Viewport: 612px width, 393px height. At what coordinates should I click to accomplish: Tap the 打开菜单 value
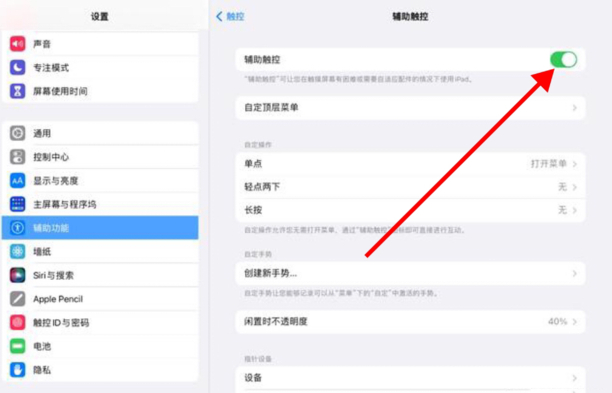[548, 164]
